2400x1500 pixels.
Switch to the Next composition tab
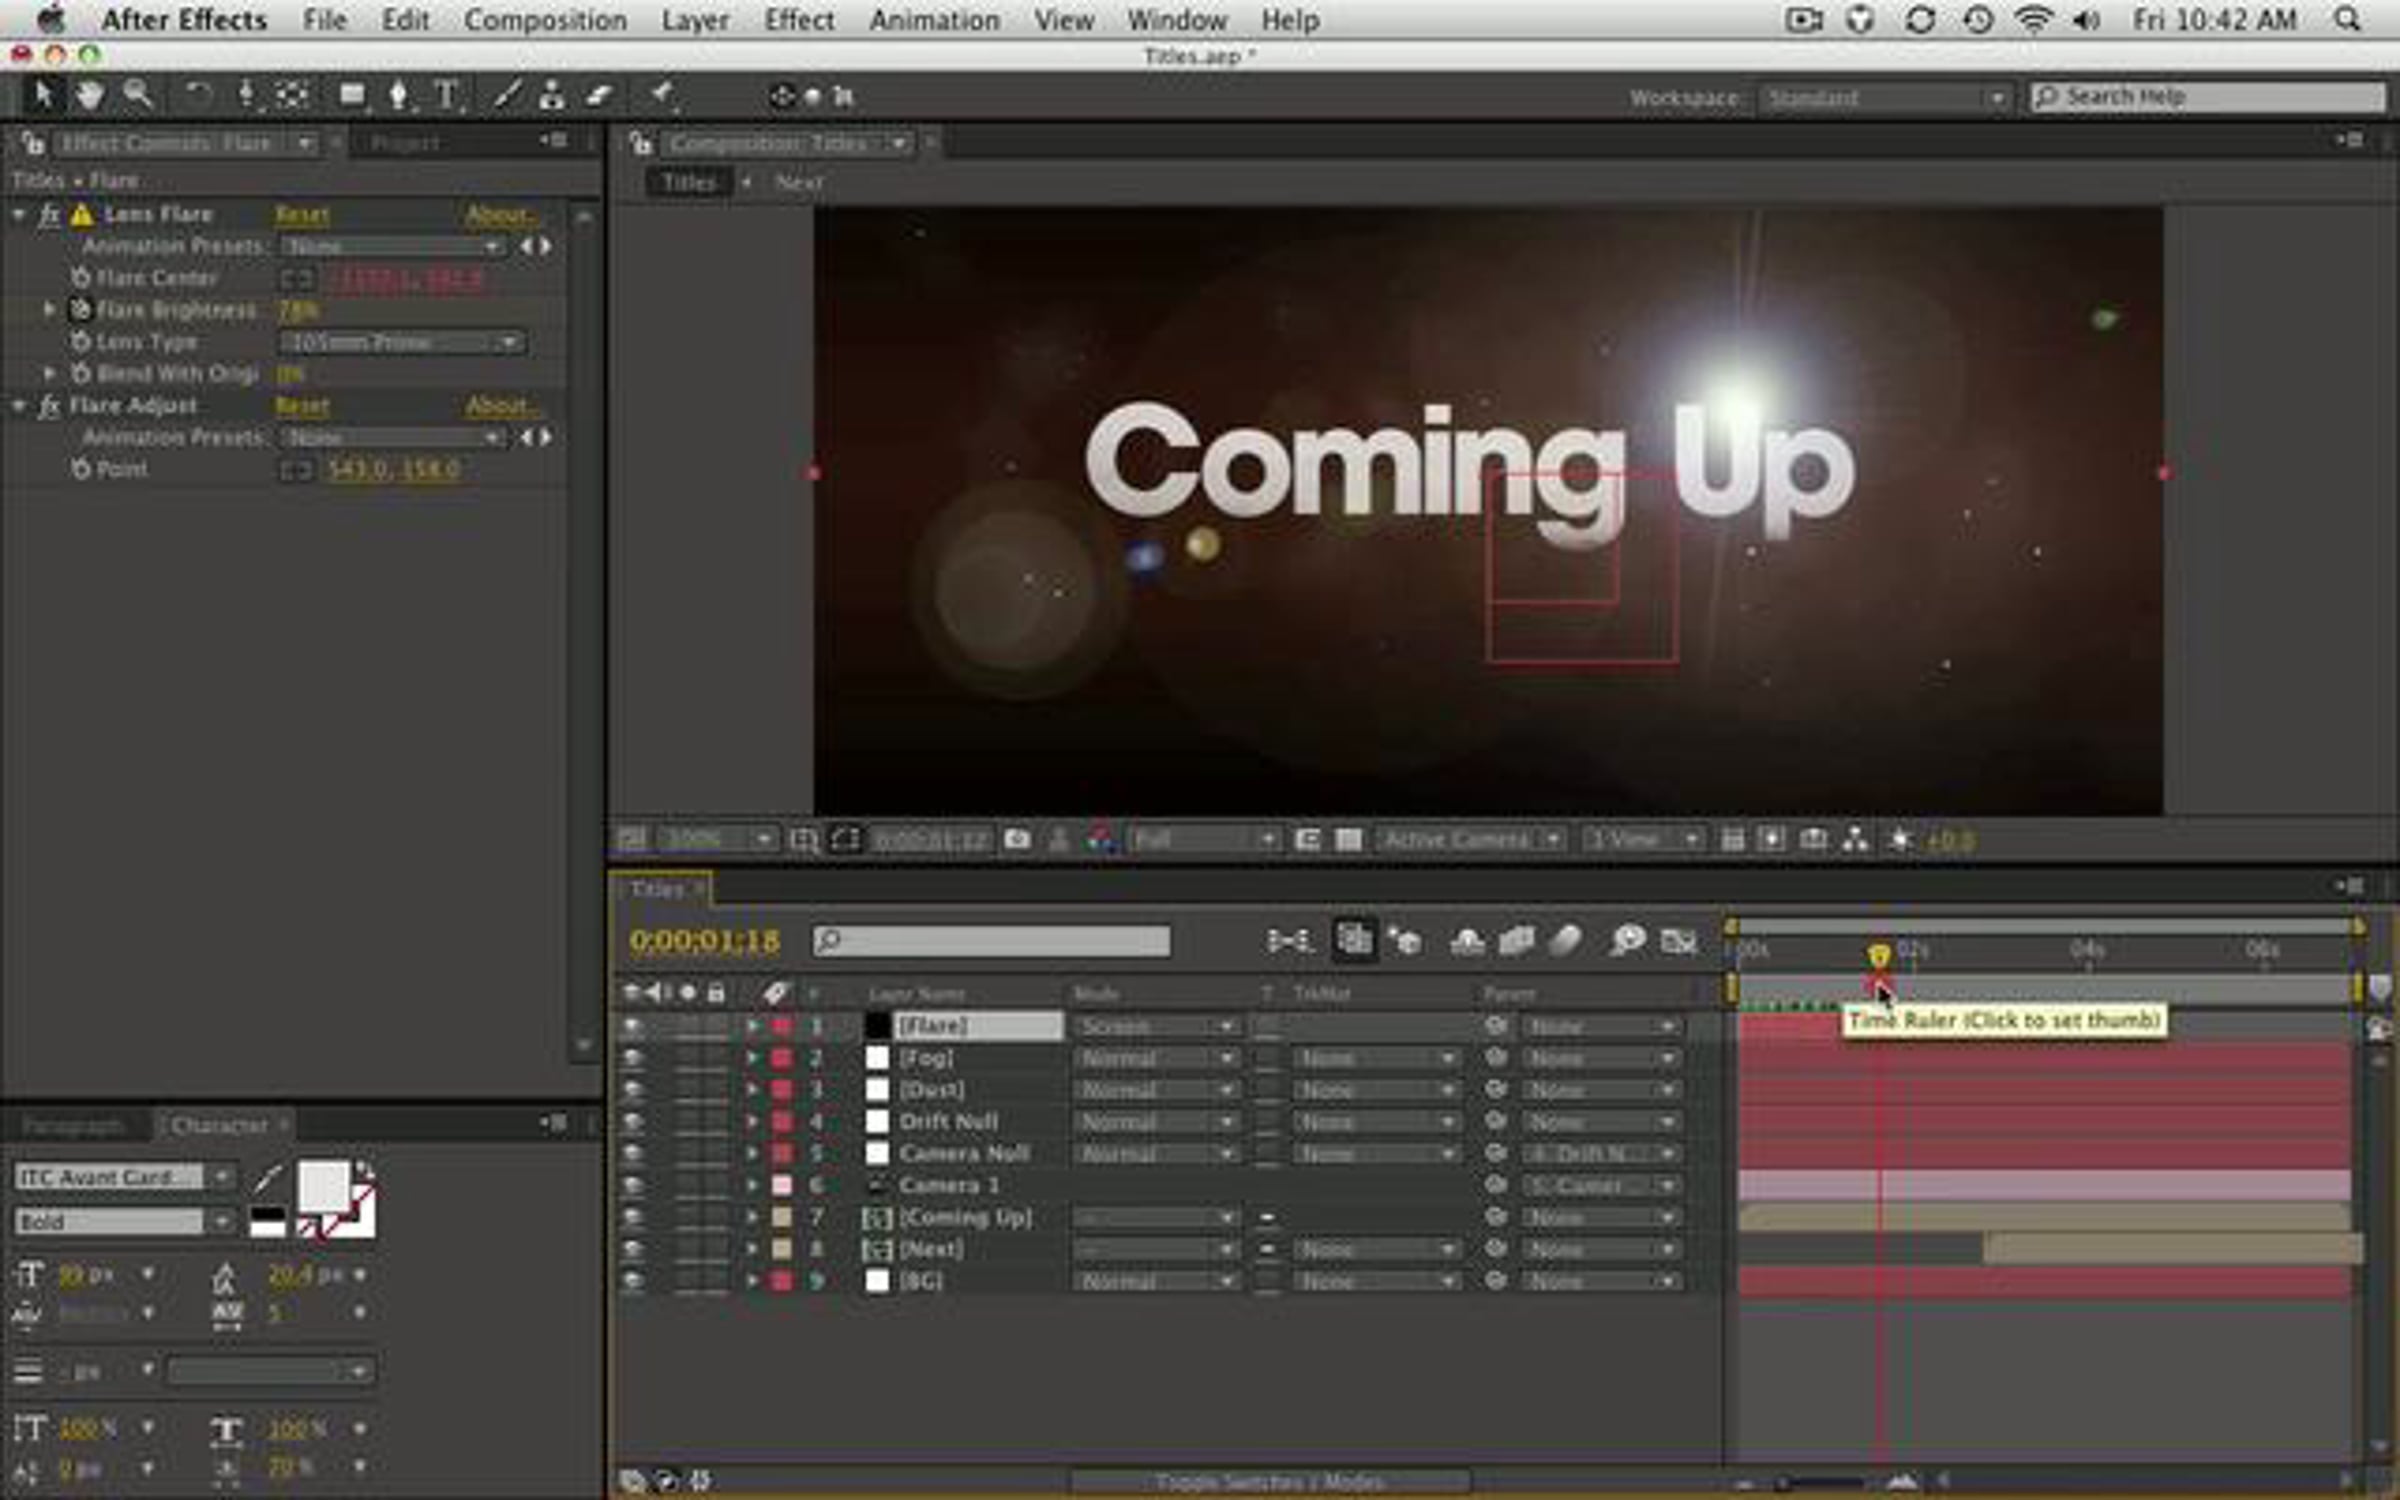[799, 182]
